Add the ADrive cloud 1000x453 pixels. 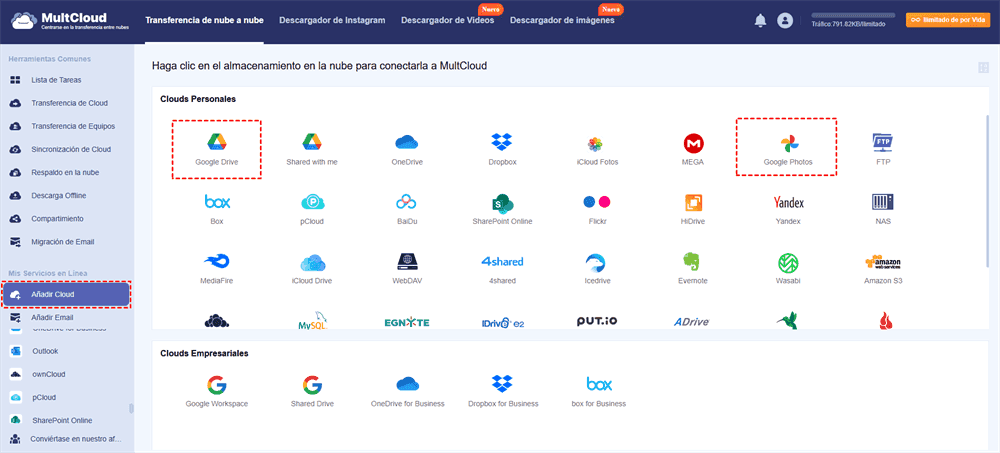(692, 322)
